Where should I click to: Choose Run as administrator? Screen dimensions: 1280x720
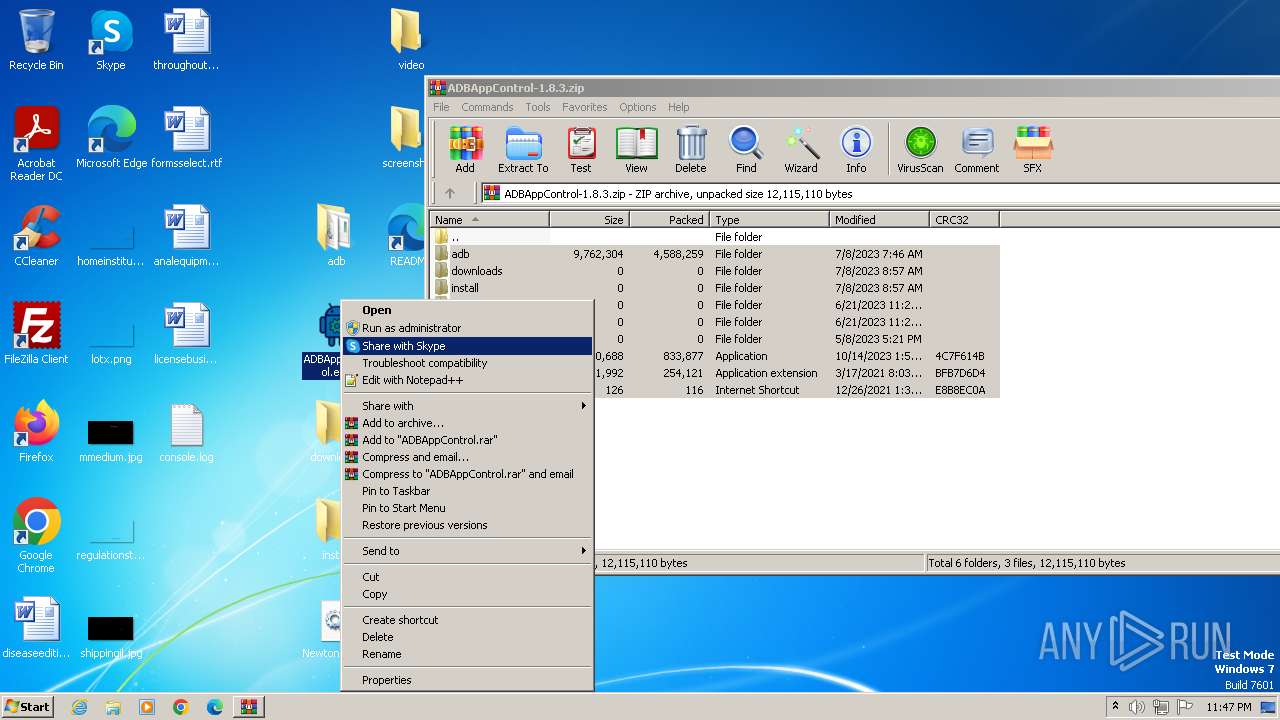467,328
